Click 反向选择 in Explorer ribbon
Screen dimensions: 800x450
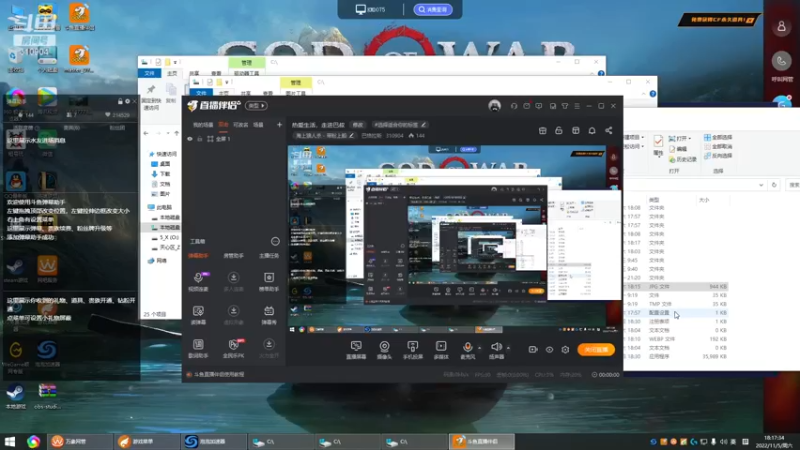tap(718, 156)
